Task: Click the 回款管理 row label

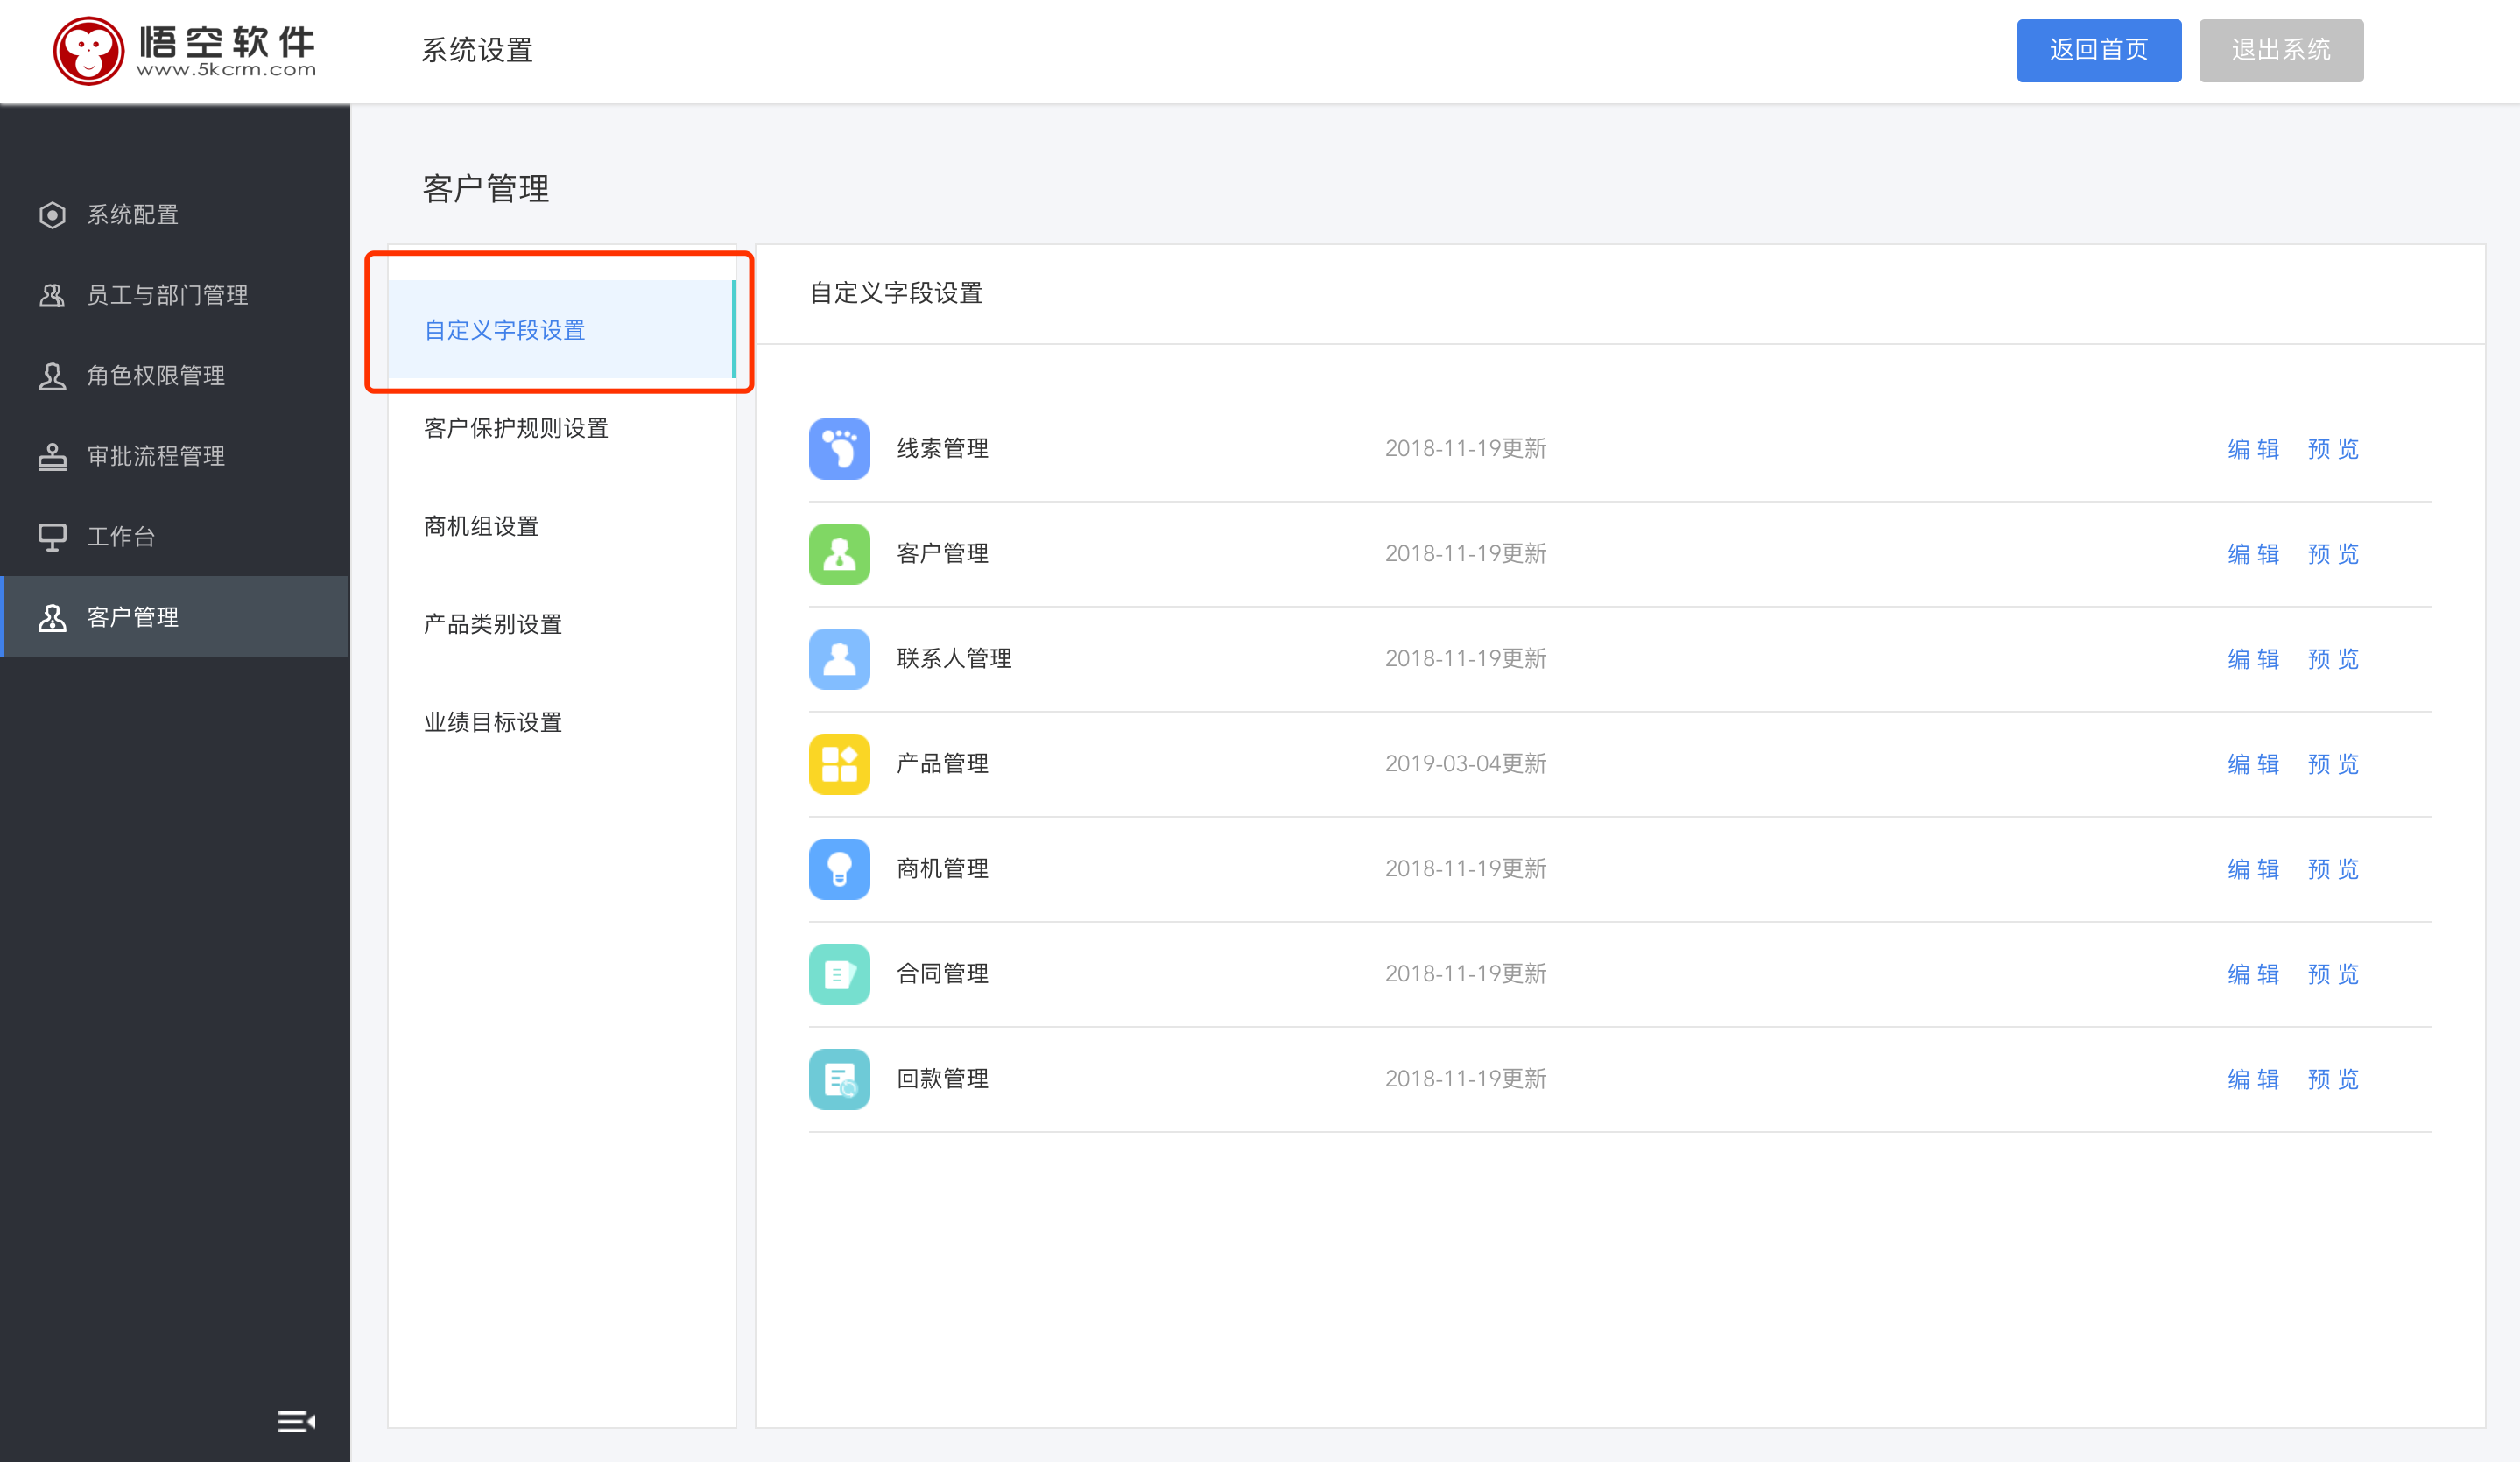Action: [942, 1079]
